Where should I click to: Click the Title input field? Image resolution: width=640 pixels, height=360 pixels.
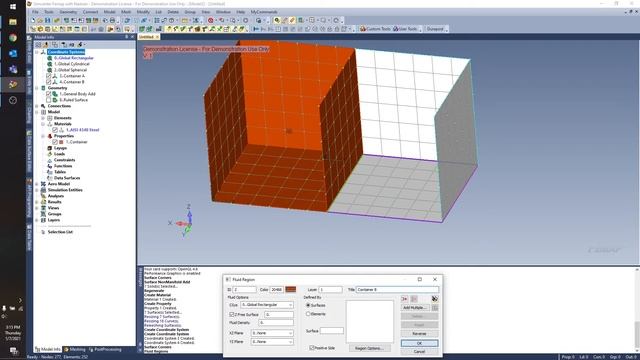[398, 289]
